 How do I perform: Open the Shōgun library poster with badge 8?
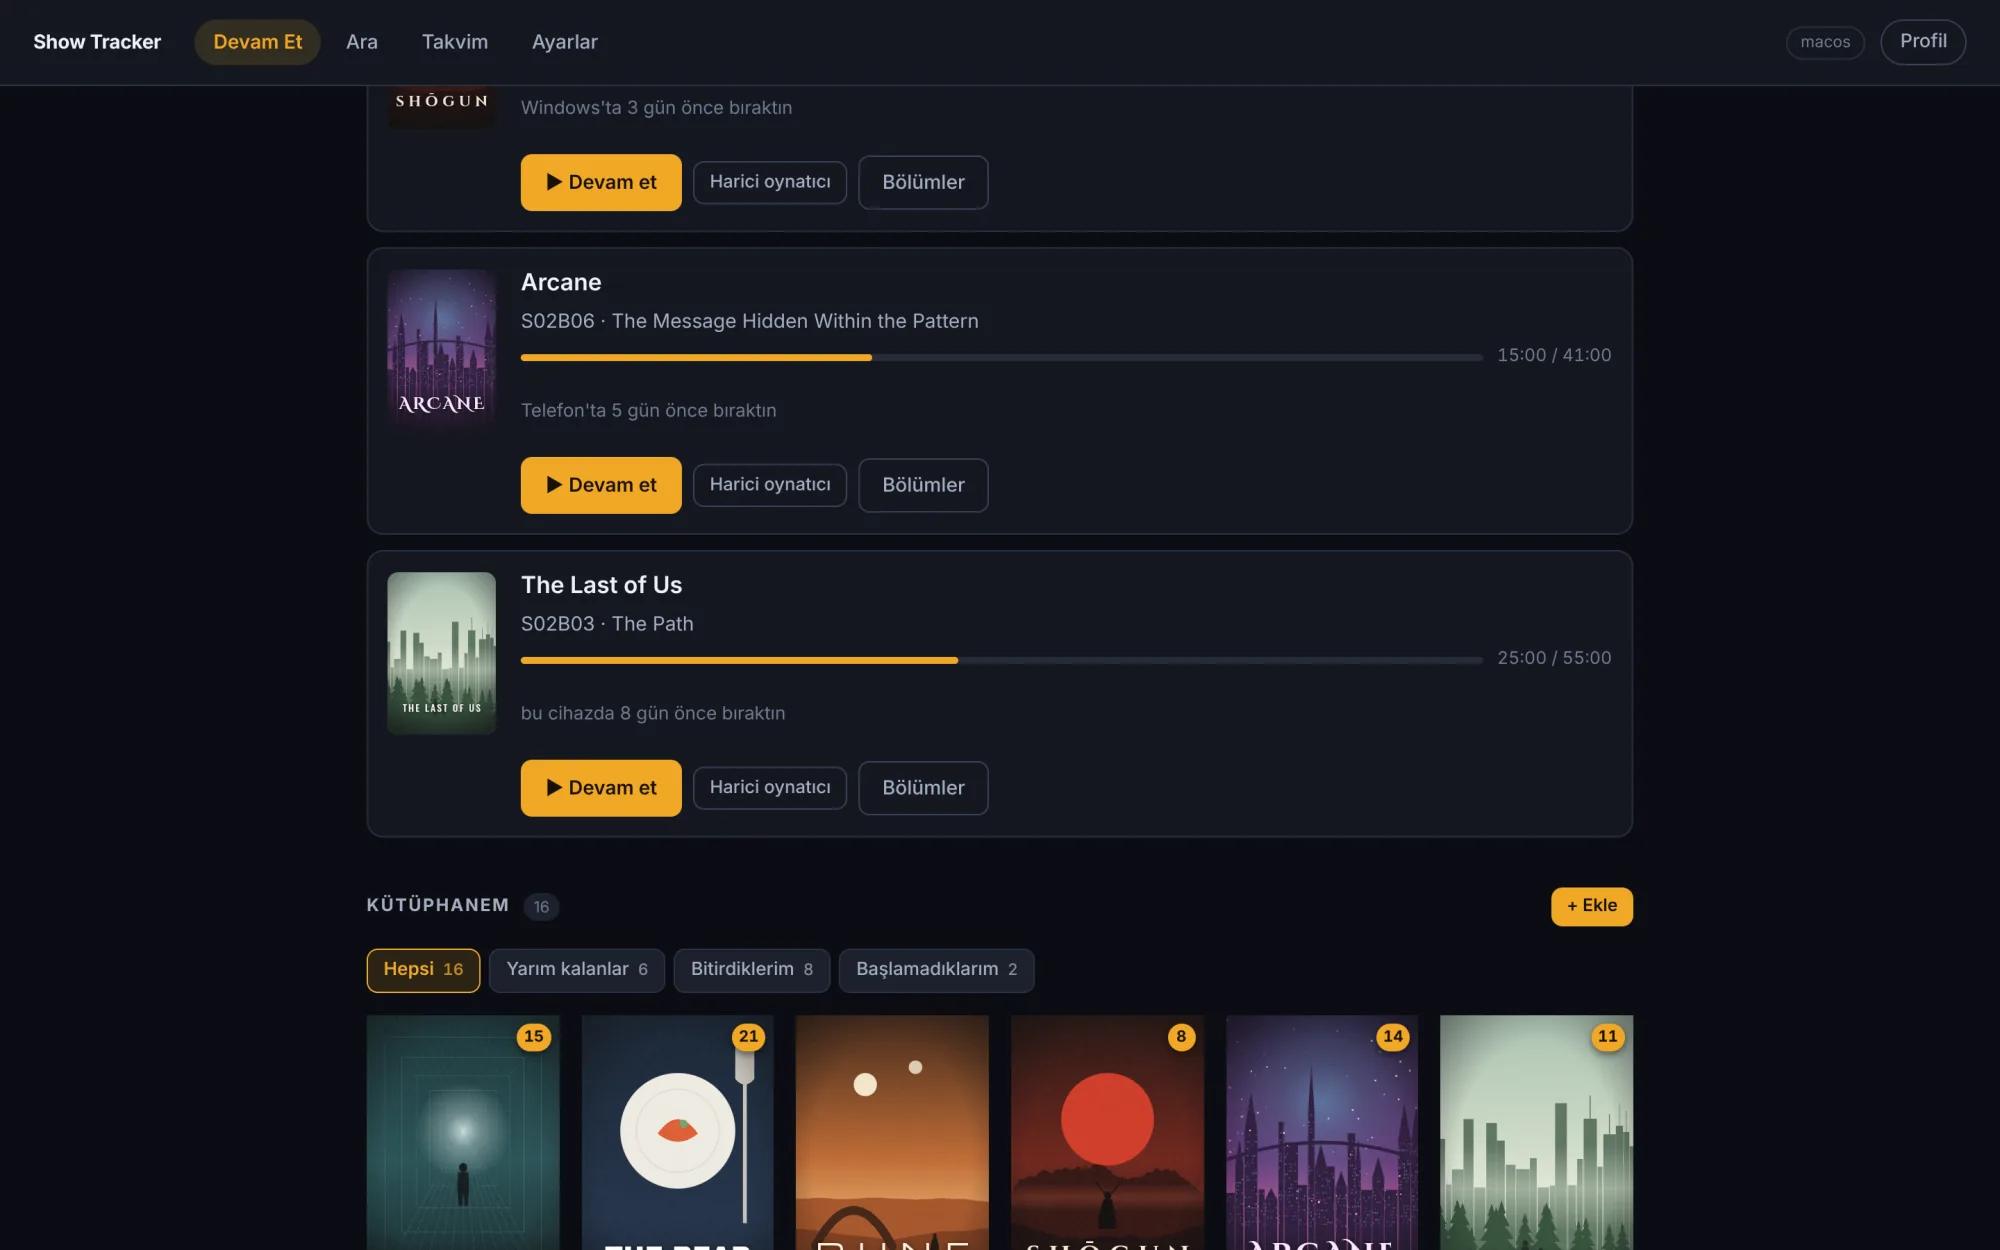pyautogui.click(x=1107, y=1132)
